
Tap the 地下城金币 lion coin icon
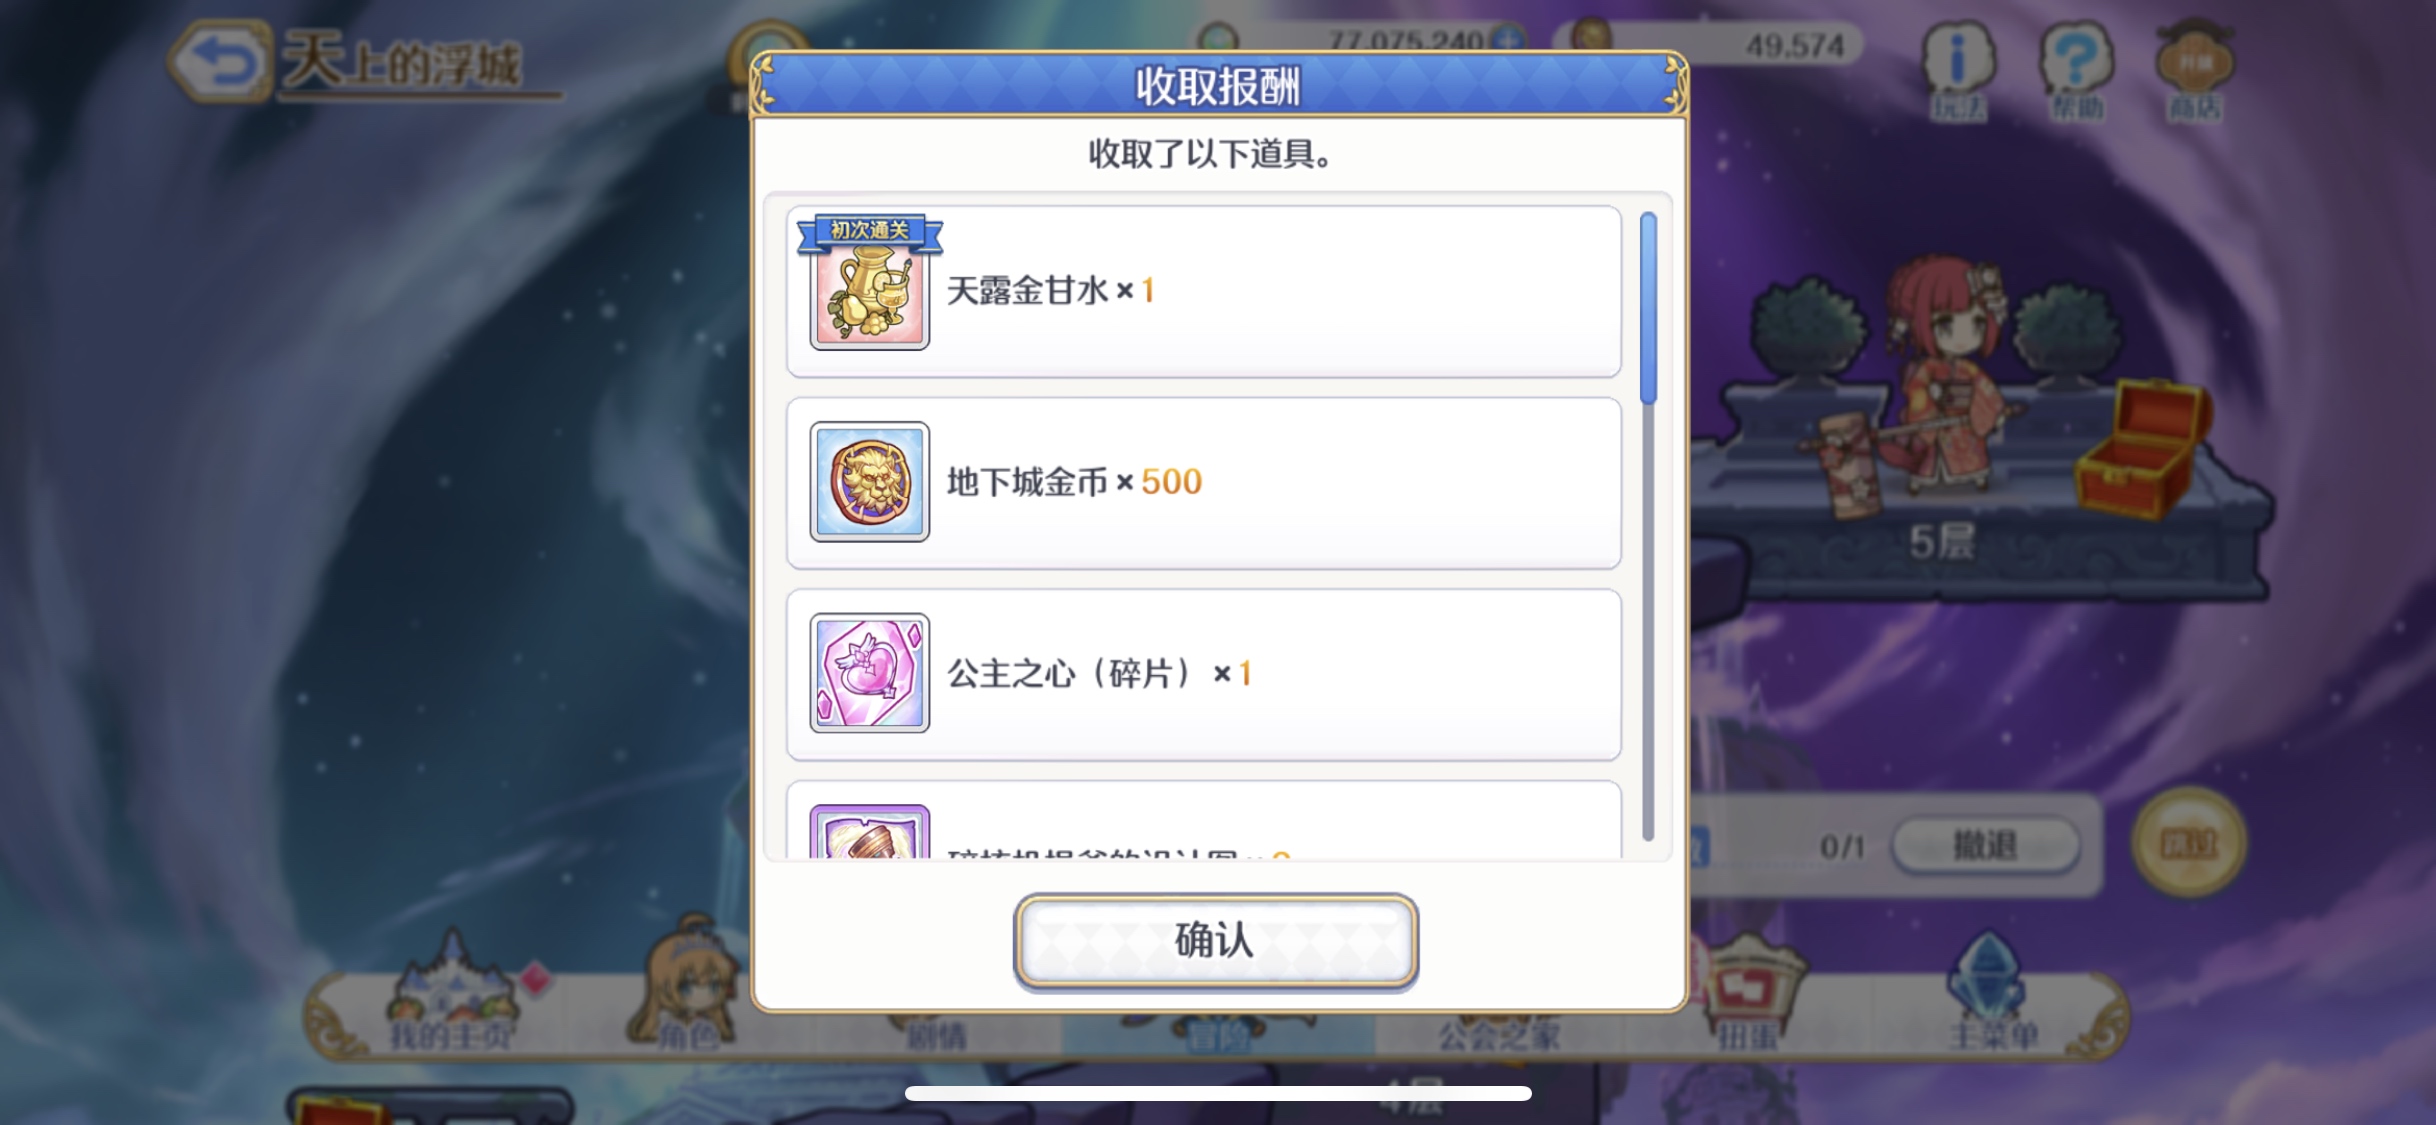click(869, 482)
